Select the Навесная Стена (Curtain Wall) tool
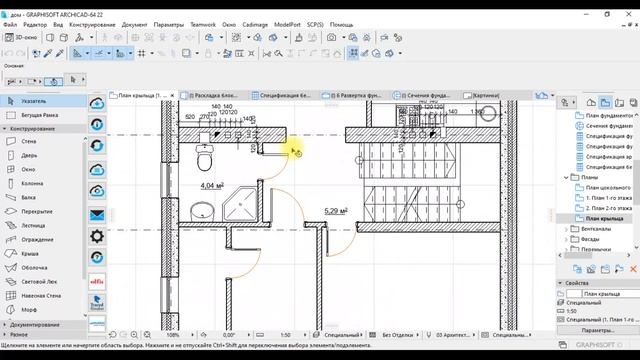Viewport: 640px width, 360px height. pos(43,296)
